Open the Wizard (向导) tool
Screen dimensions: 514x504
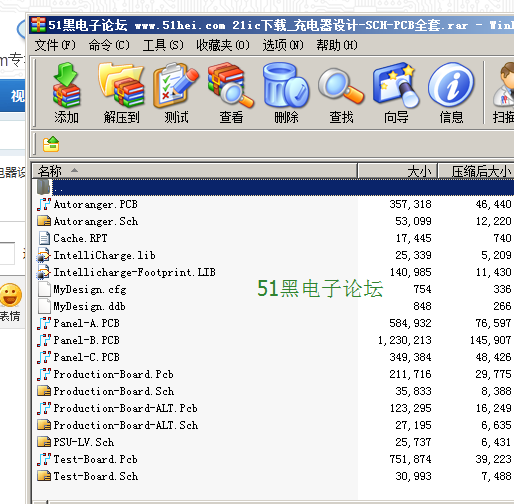tap(396, 85)
